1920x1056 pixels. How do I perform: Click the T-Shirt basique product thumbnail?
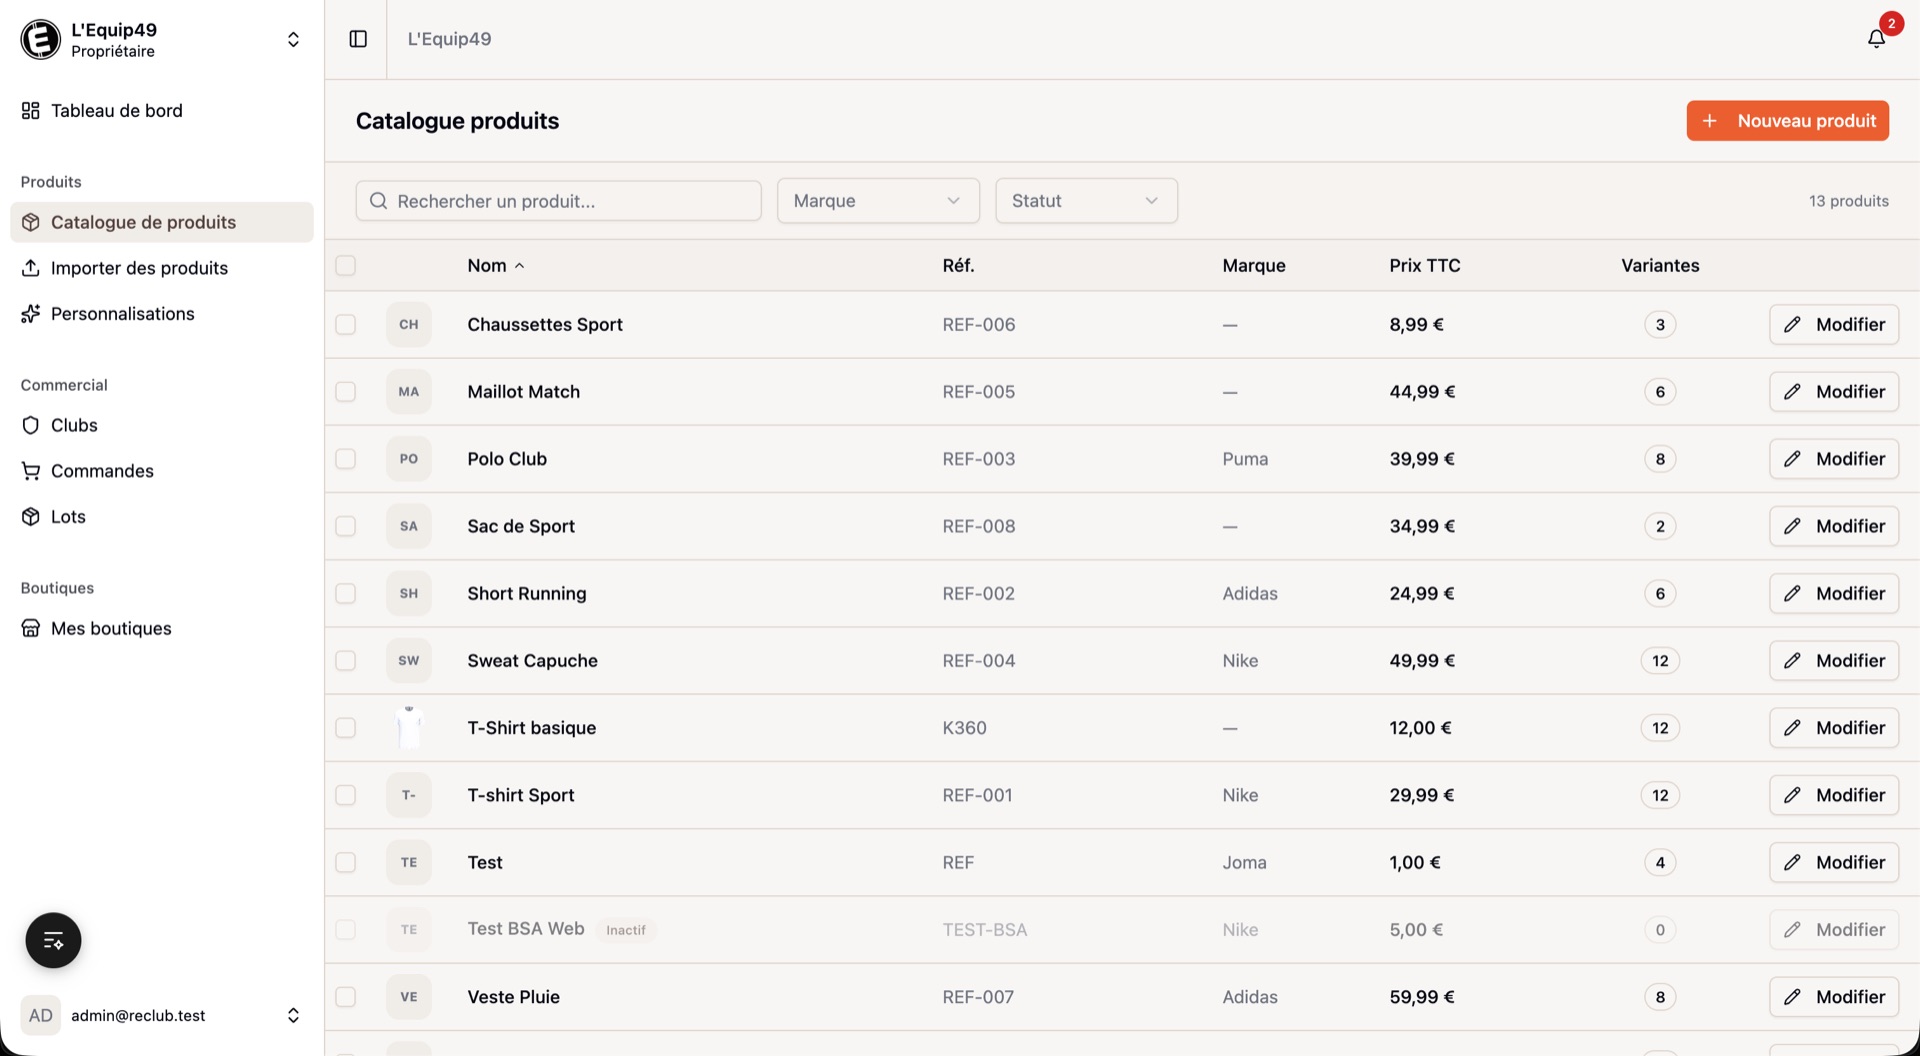[x=409, y=728]
